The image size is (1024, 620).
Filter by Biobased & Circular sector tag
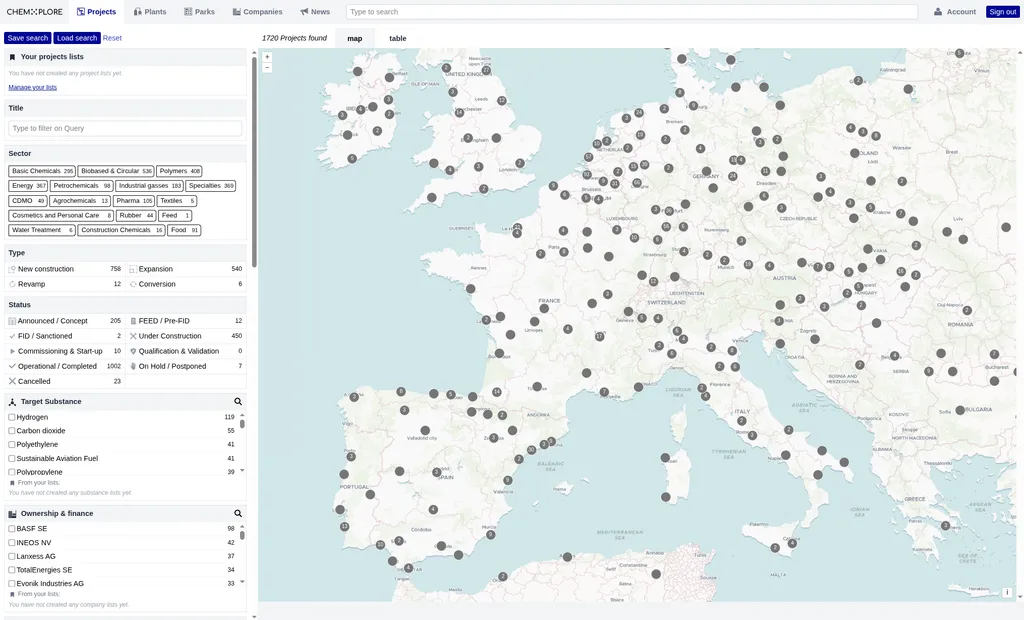[x=116, y=171]
